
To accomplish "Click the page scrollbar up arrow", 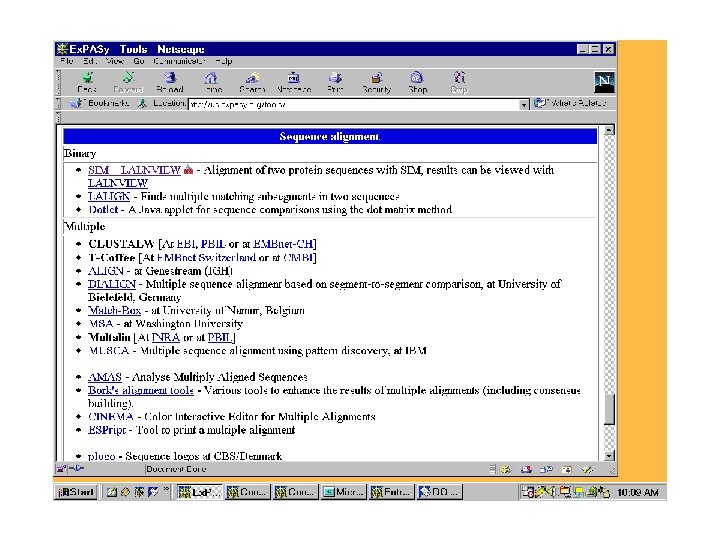I will click(x=609, y=130).
